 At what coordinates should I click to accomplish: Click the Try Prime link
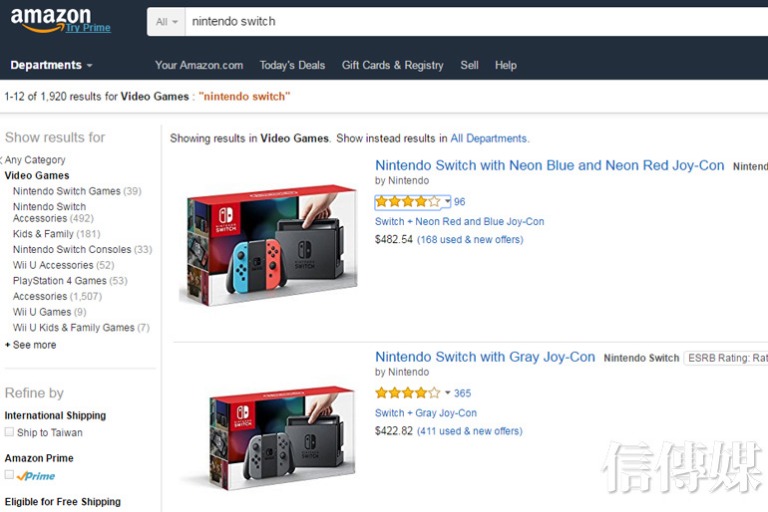[x=88, y=28]
